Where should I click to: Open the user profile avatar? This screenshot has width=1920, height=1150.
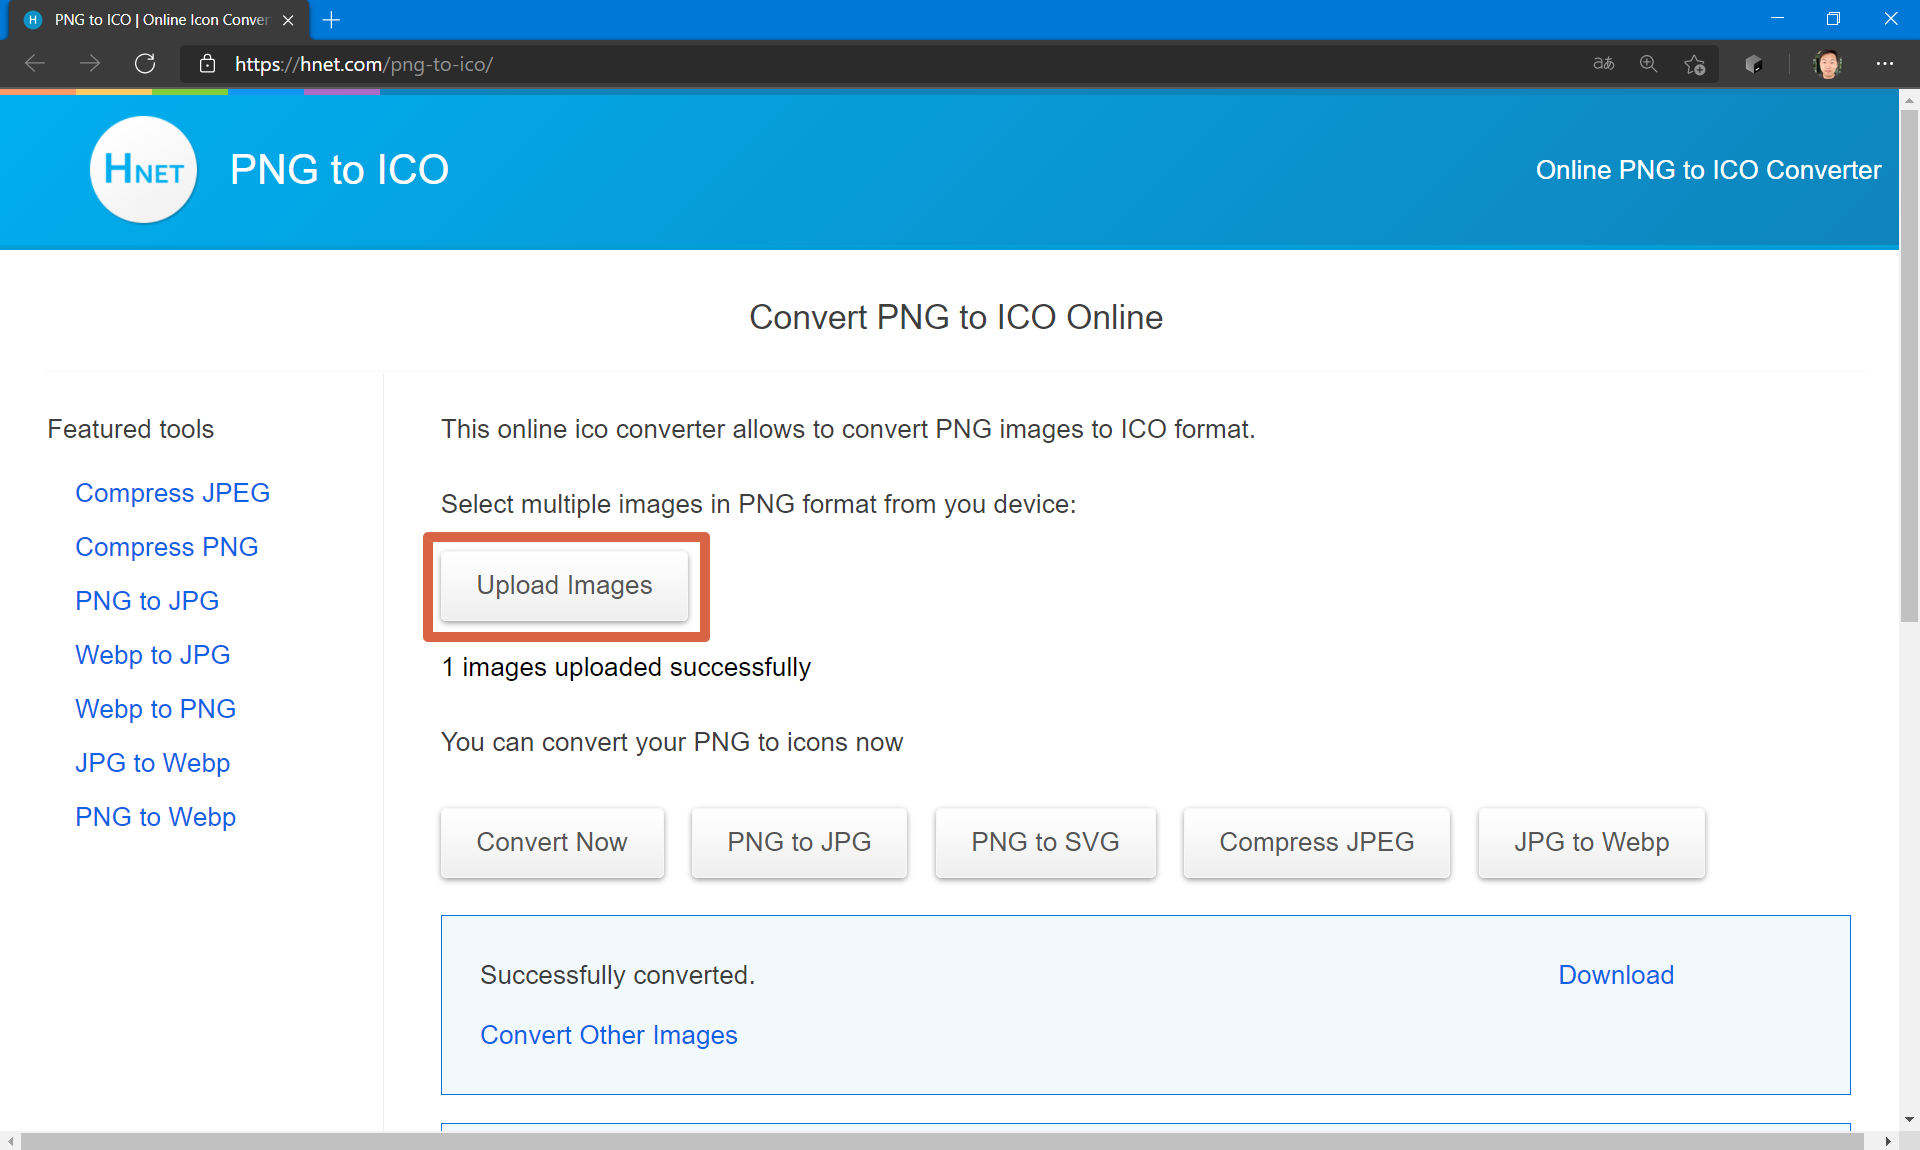(1827, 64)
